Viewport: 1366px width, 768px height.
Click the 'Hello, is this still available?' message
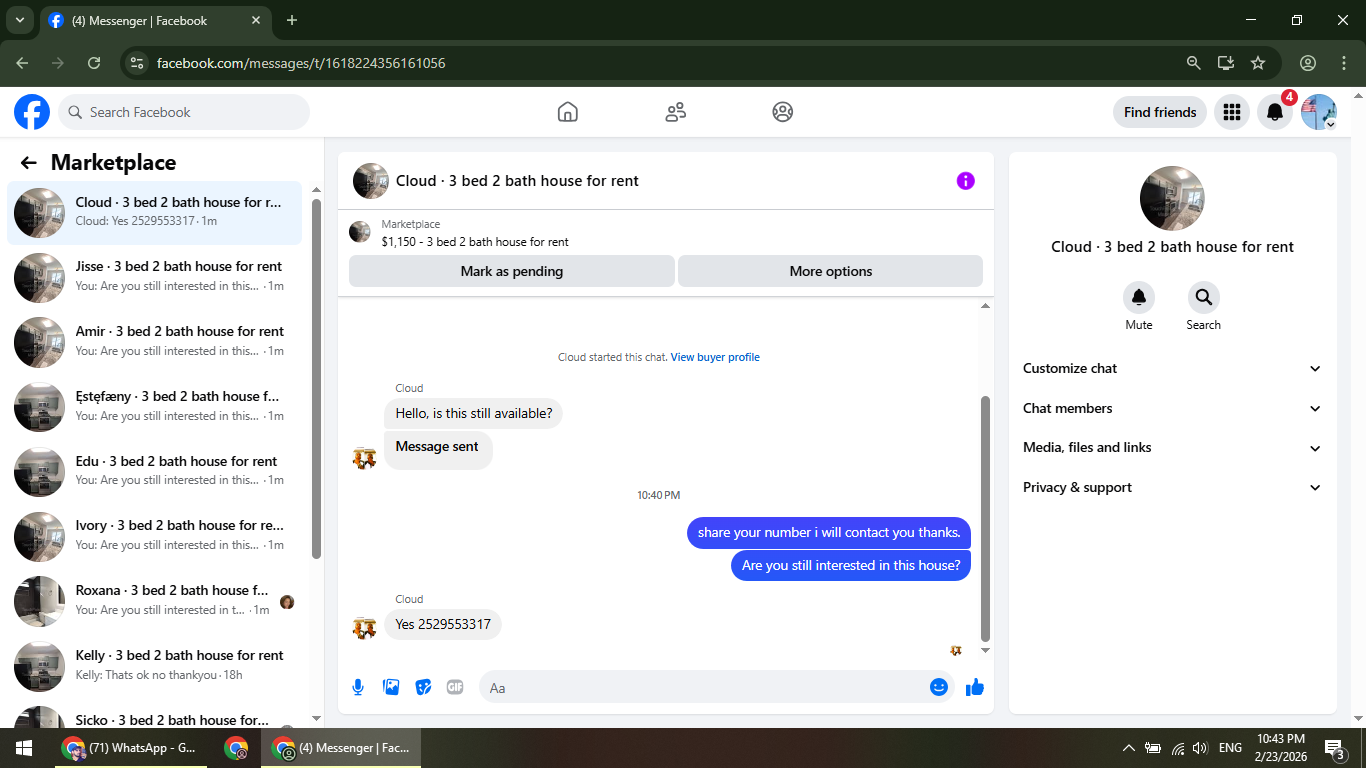pos(473,413)
